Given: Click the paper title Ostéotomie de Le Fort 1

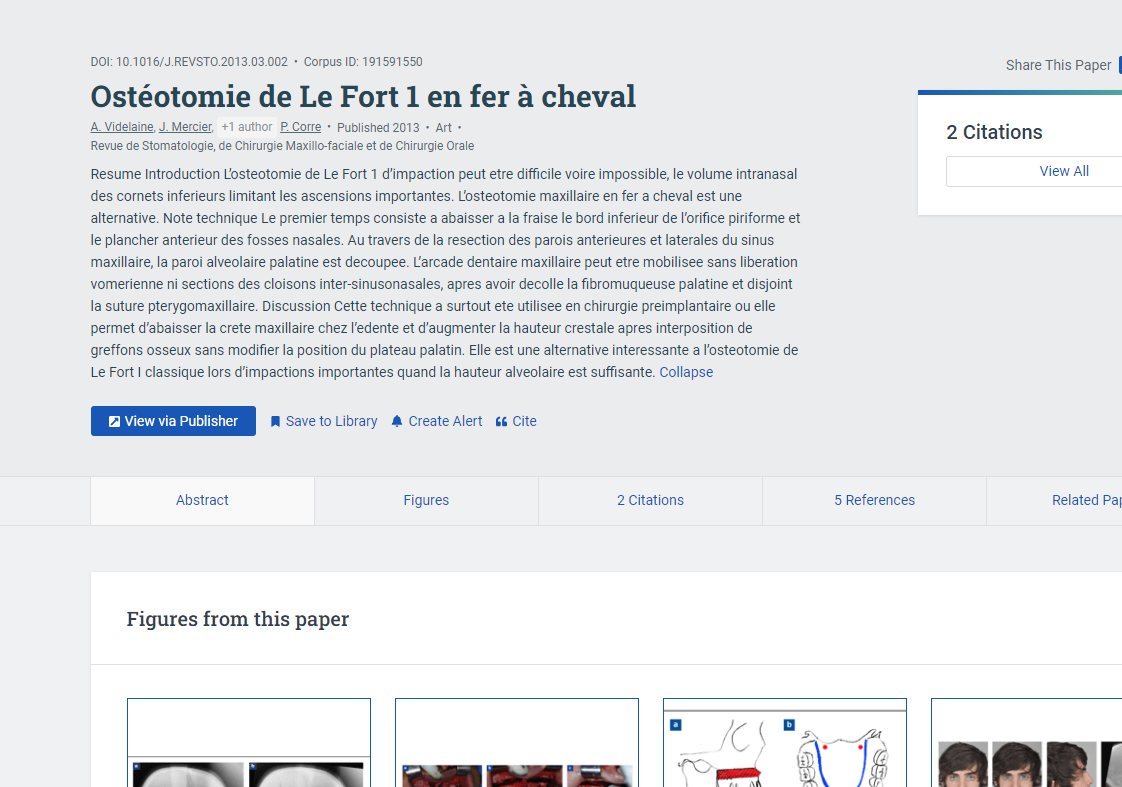Looking at the screenshot, I should [363, 97].
